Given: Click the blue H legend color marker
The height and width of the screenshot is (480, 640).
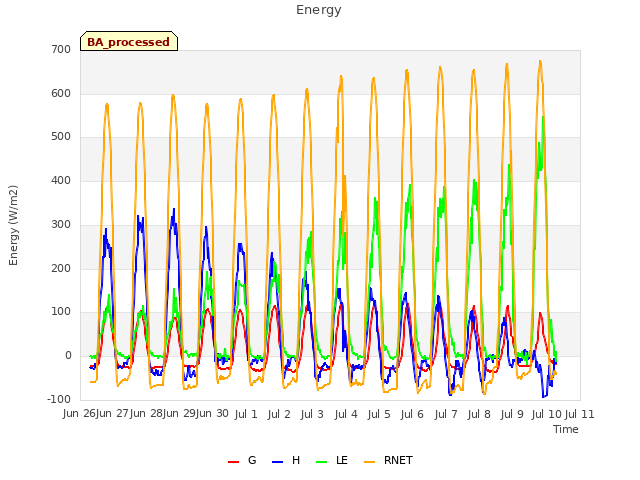Looking at the screenshot, I should coord(277,462).
